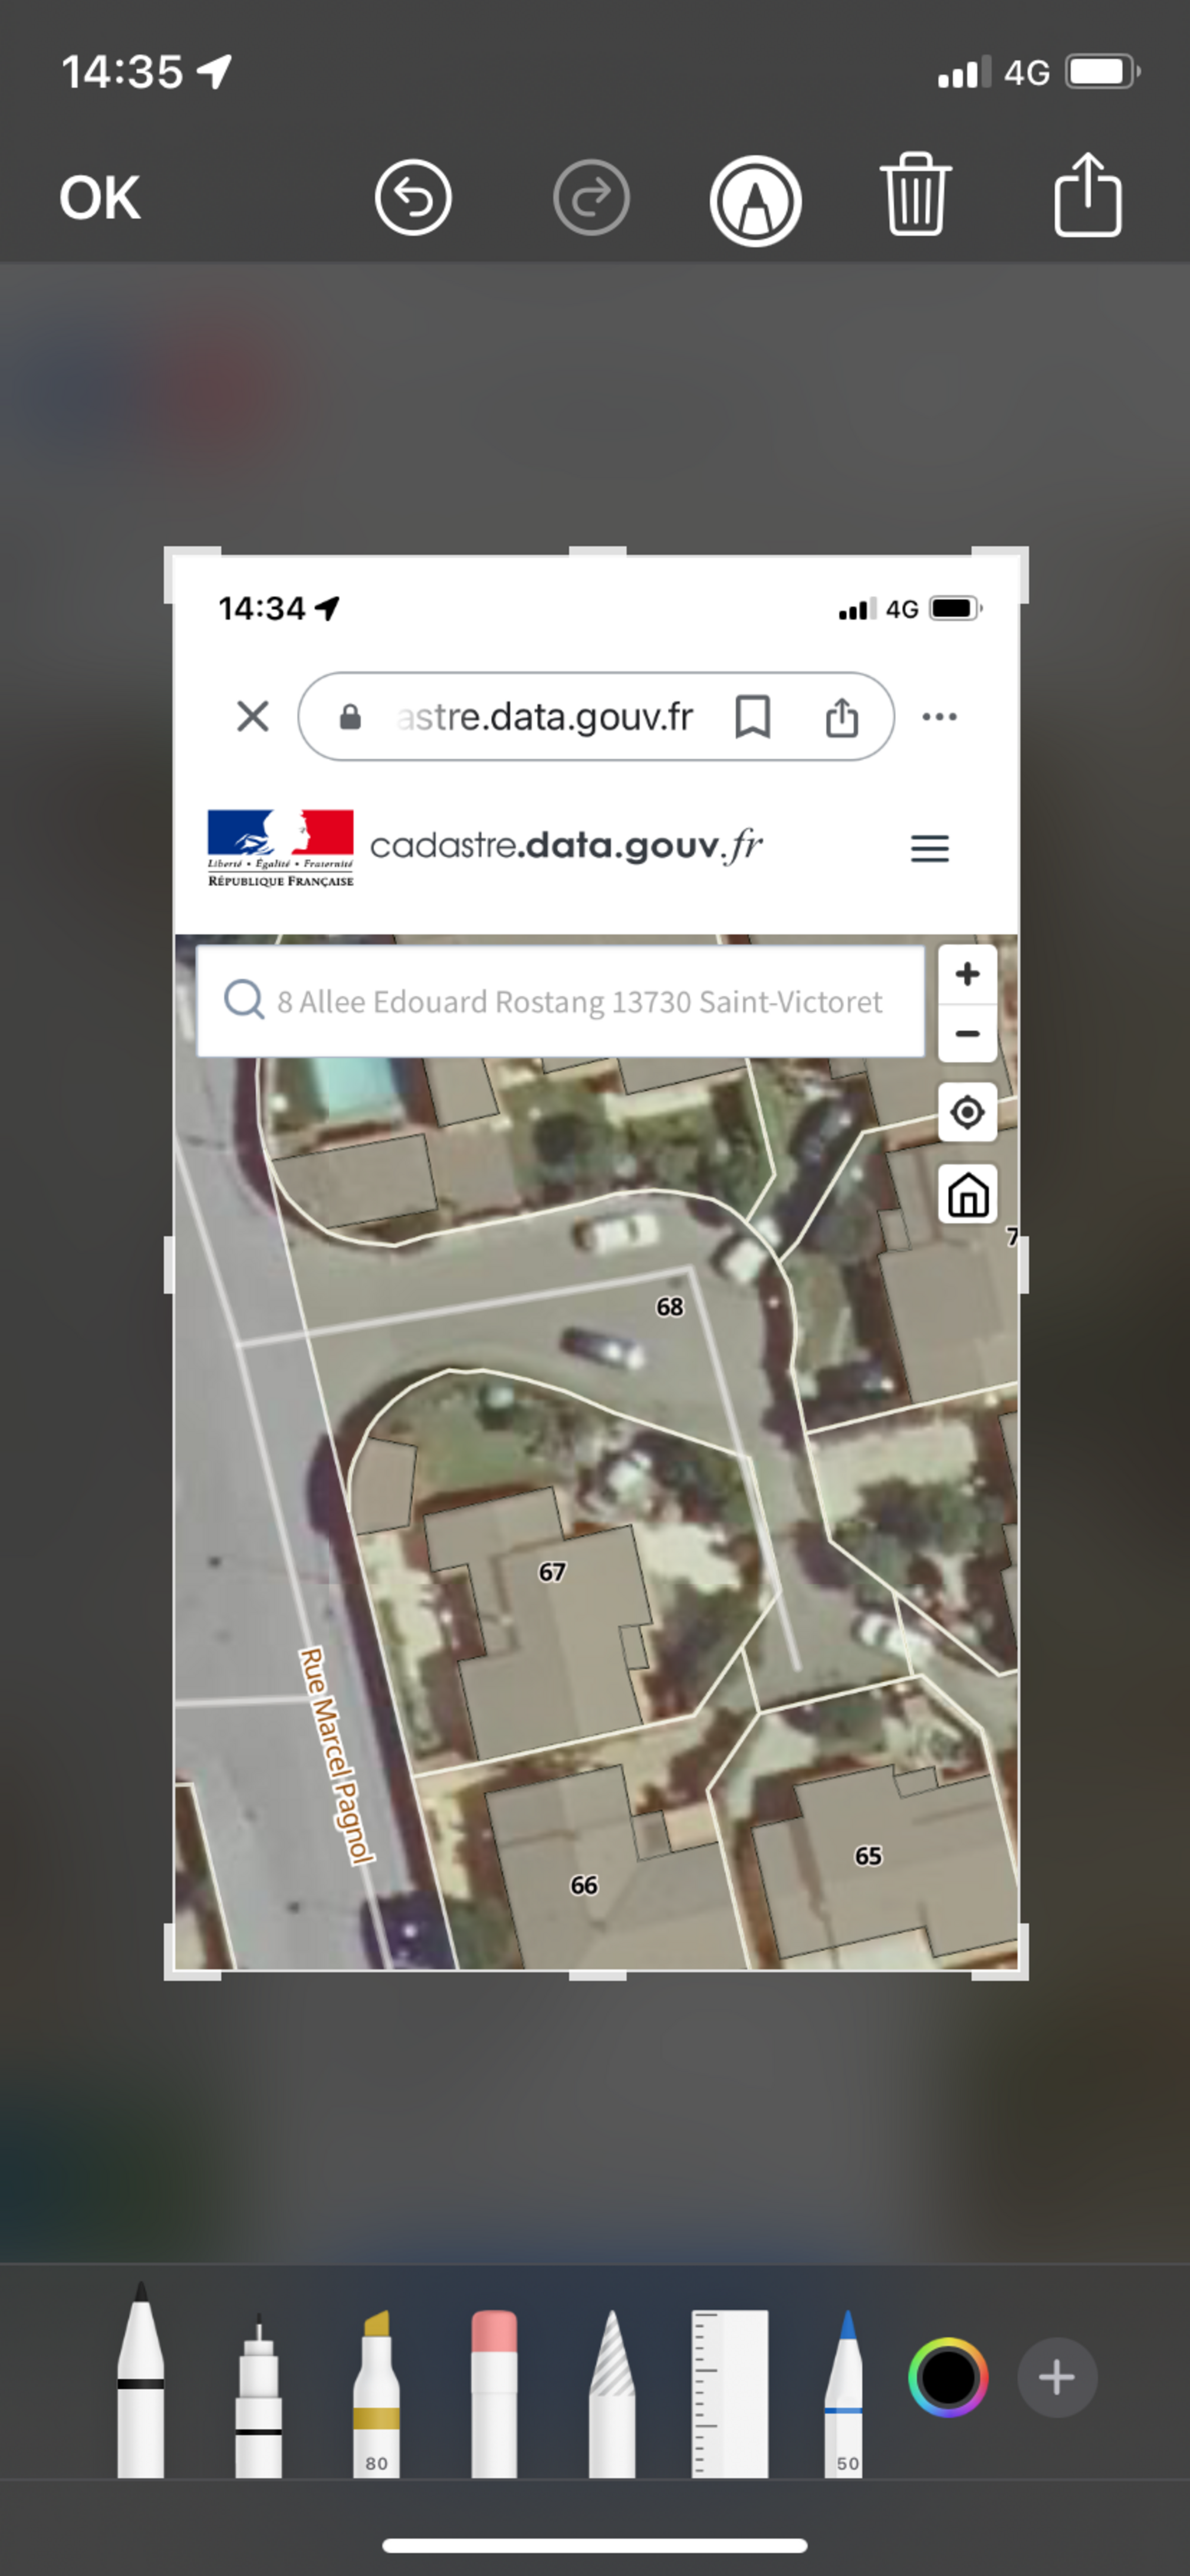Expand the plus add-annotation menu
This screenshot has width=1190, height=2576.
[1056, 2377]
